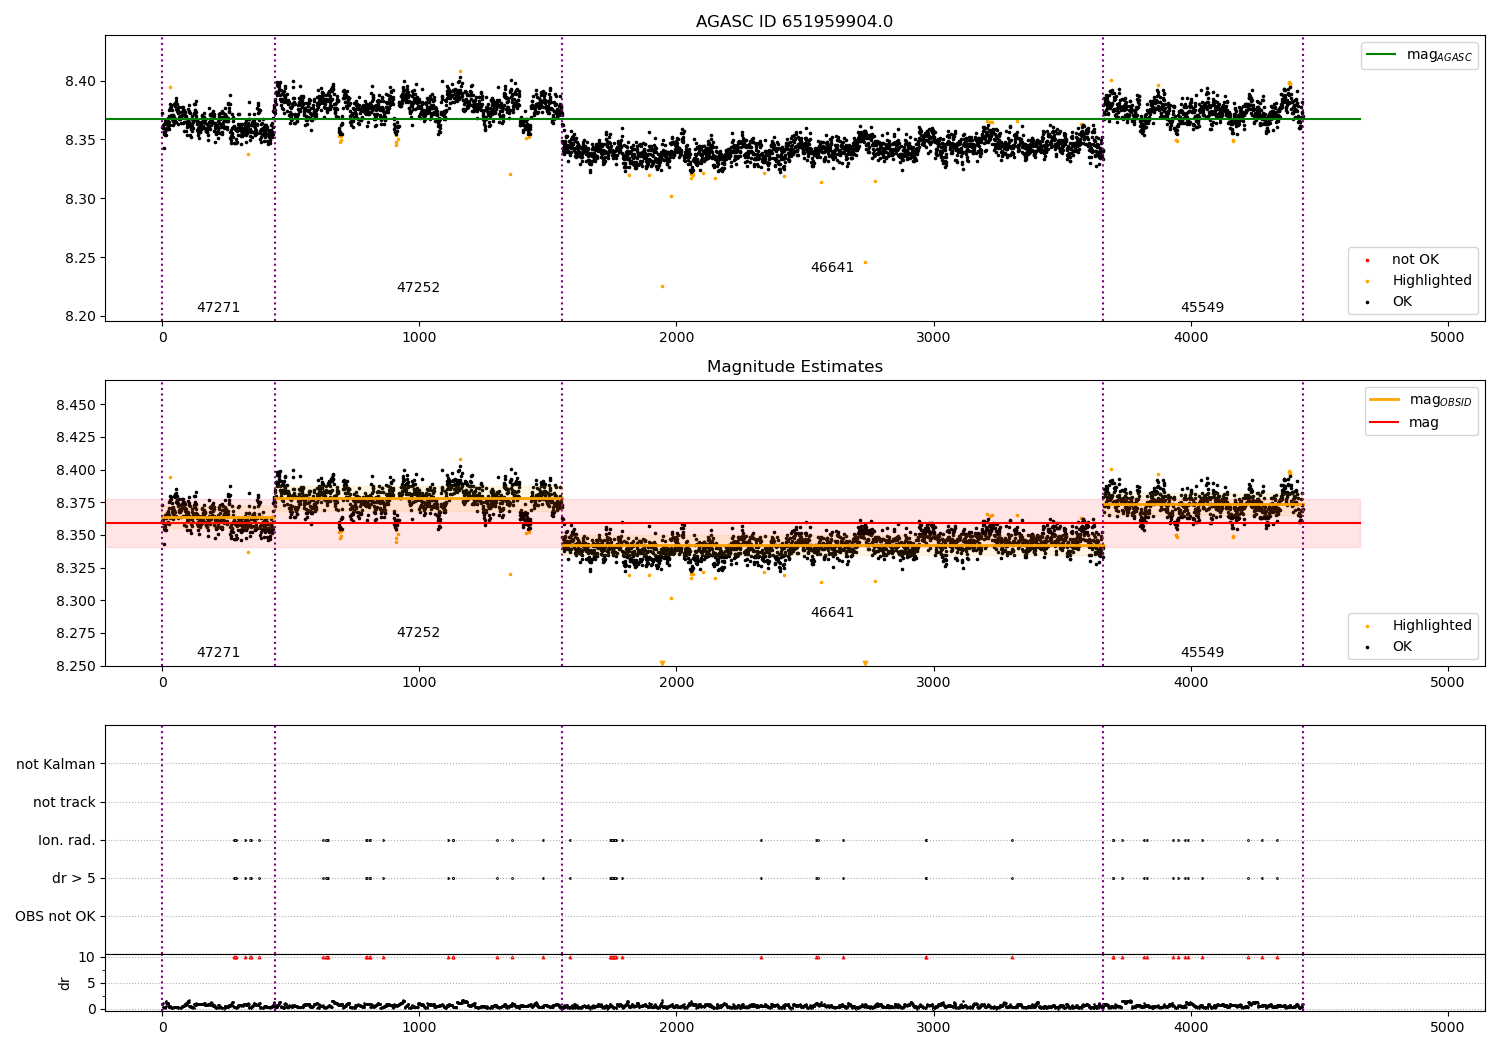Click the '8.400' y-axis tick label

pos(76,471)
